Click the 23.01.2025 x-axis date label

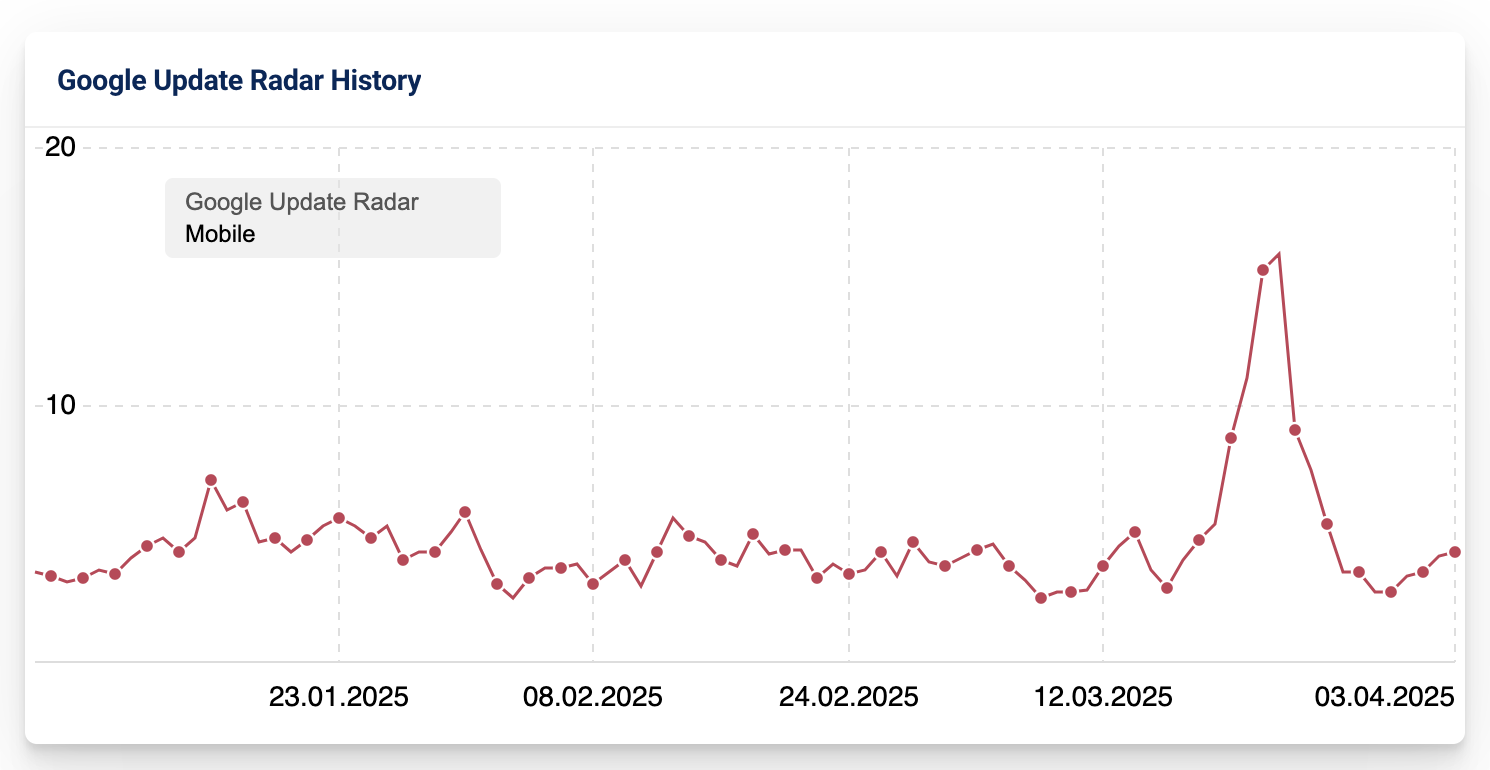click(339, 697)
